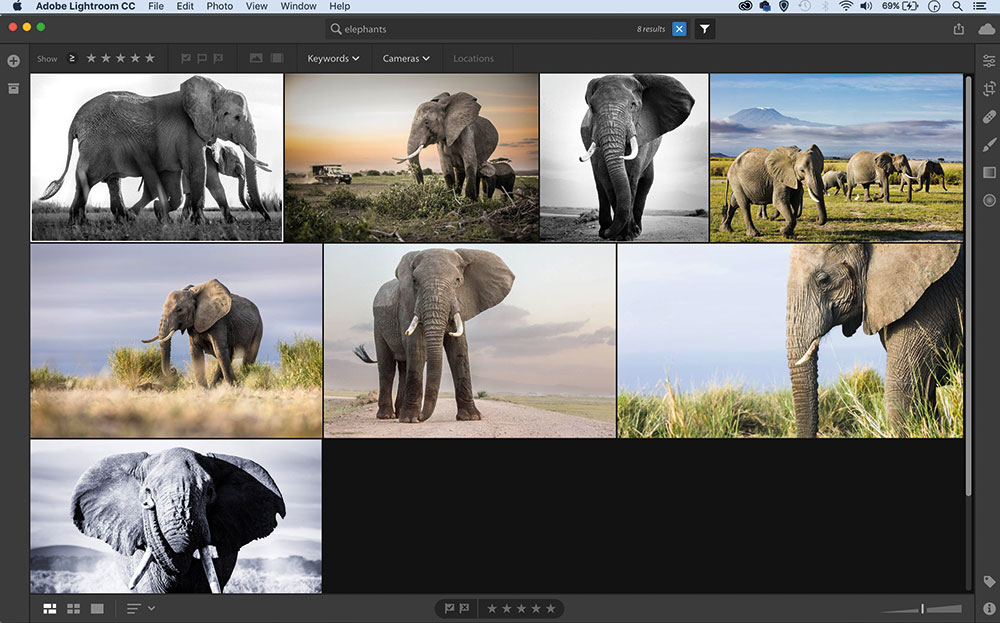
Task: Select black-and-white elephant with calf photo
Action: [x=157, y=158]
